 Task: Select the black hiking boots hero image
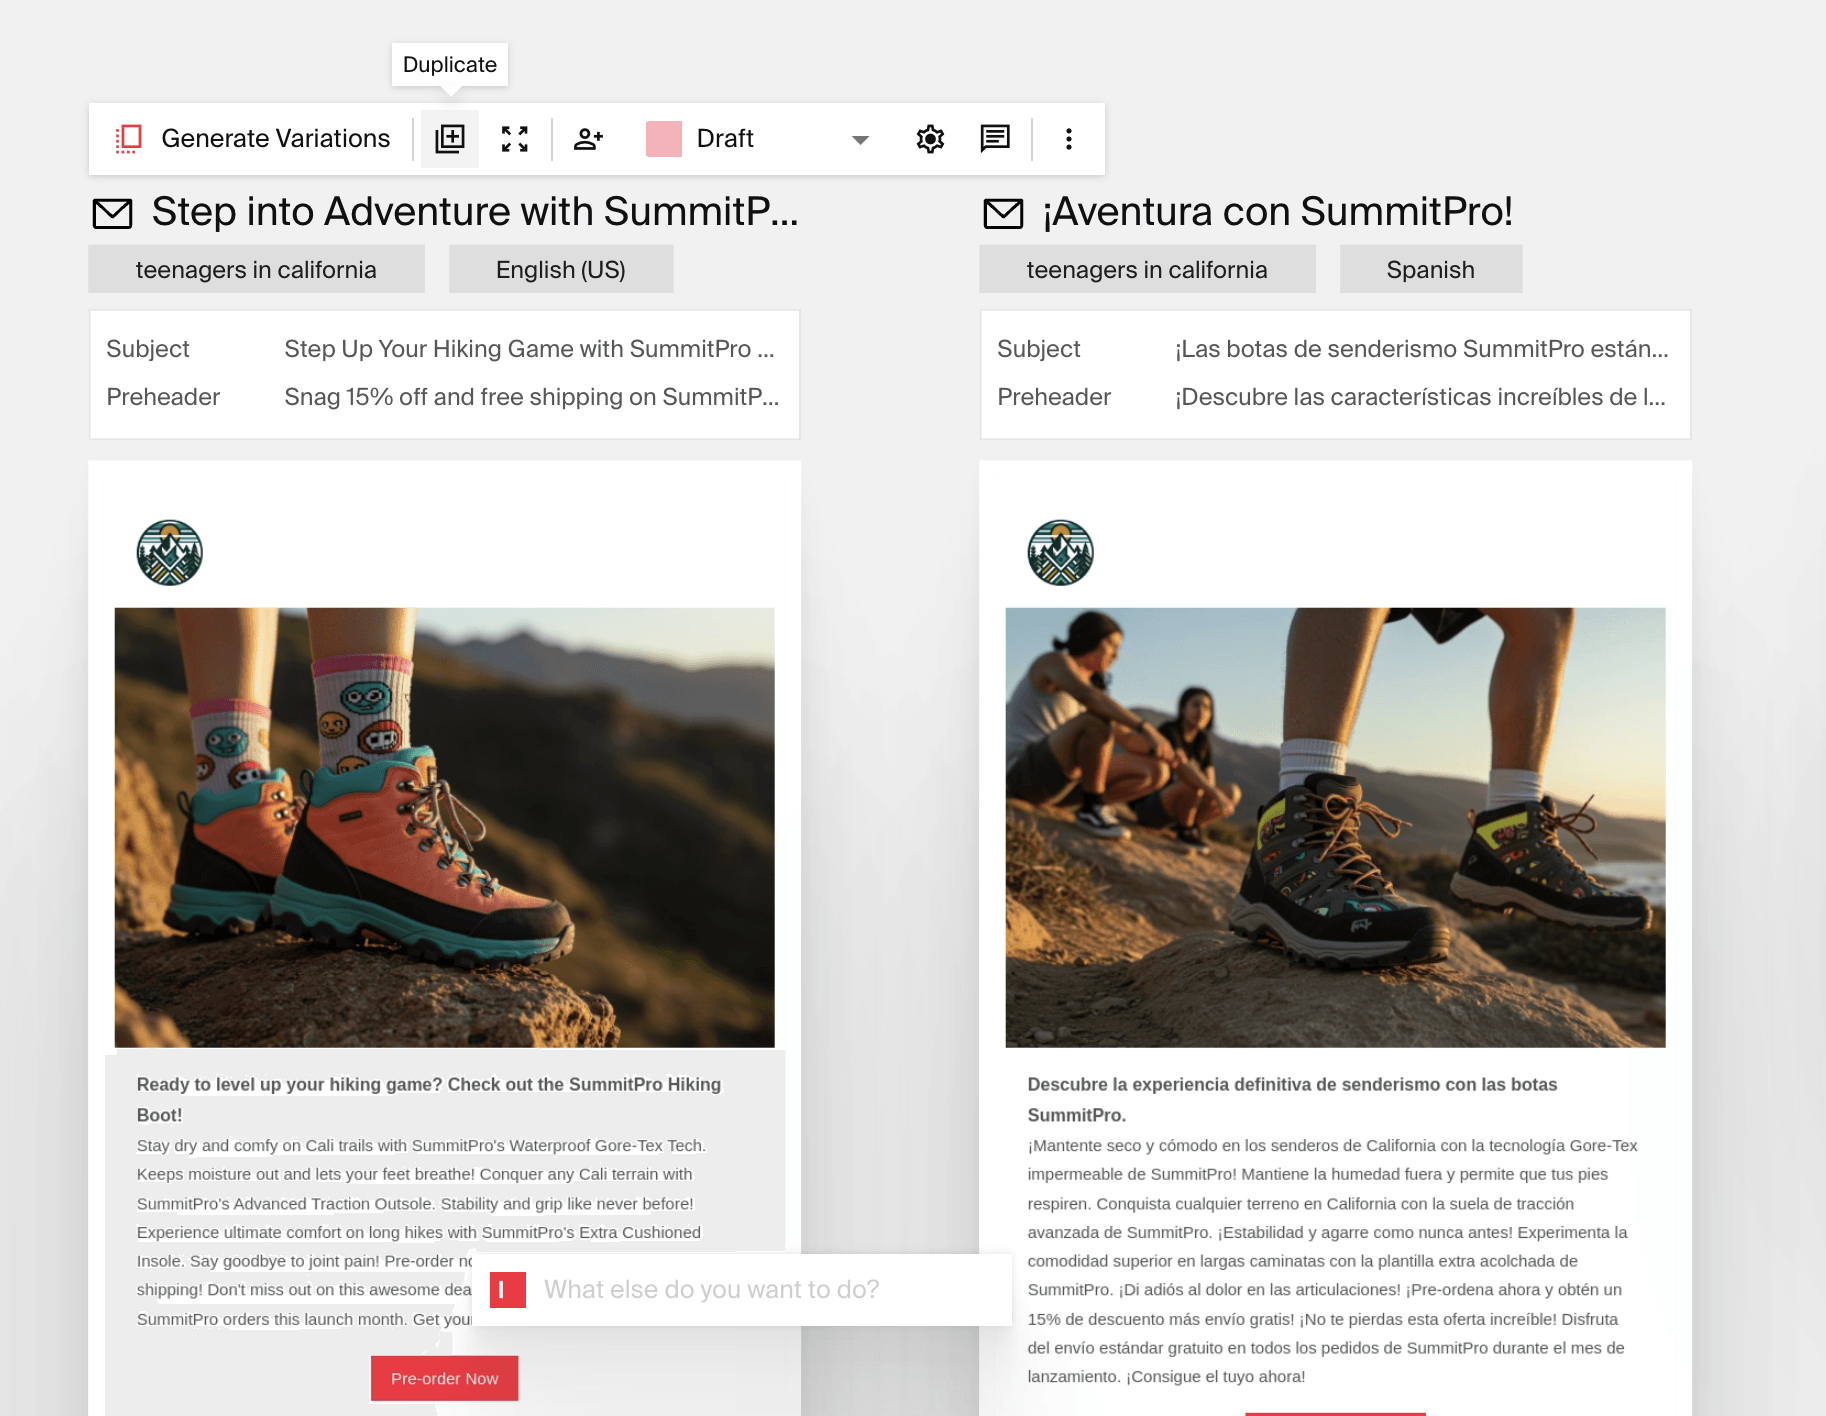[x=1335, y=828]
